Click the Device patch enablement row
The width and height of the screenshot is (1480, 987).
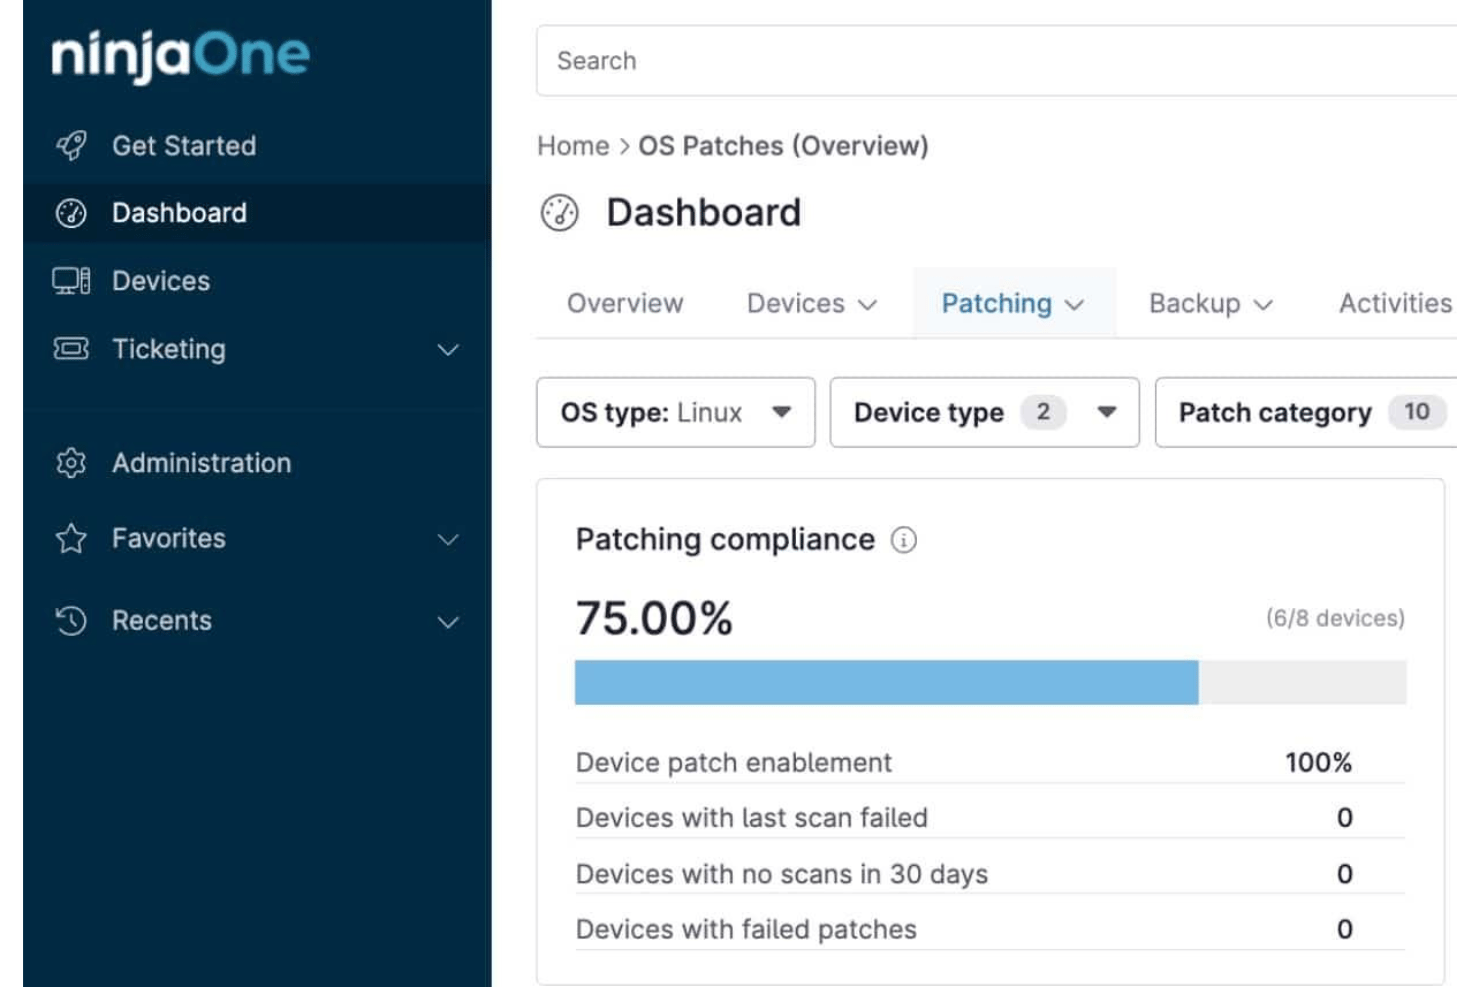990,763
